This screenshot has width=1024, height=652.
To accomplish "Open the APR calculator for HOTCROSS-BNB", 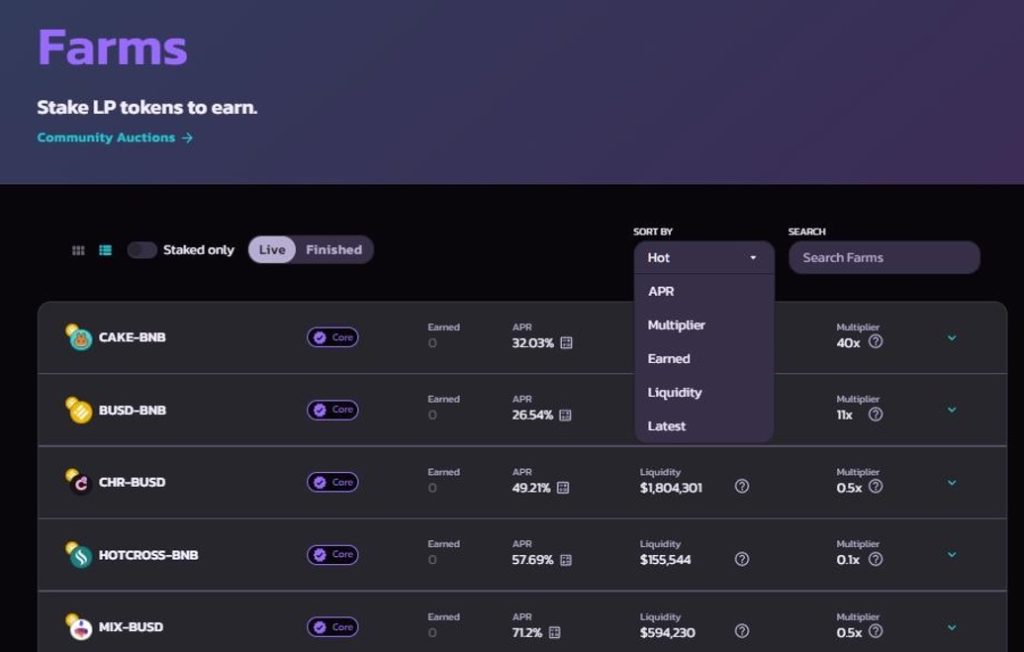I will pos(566,559).
